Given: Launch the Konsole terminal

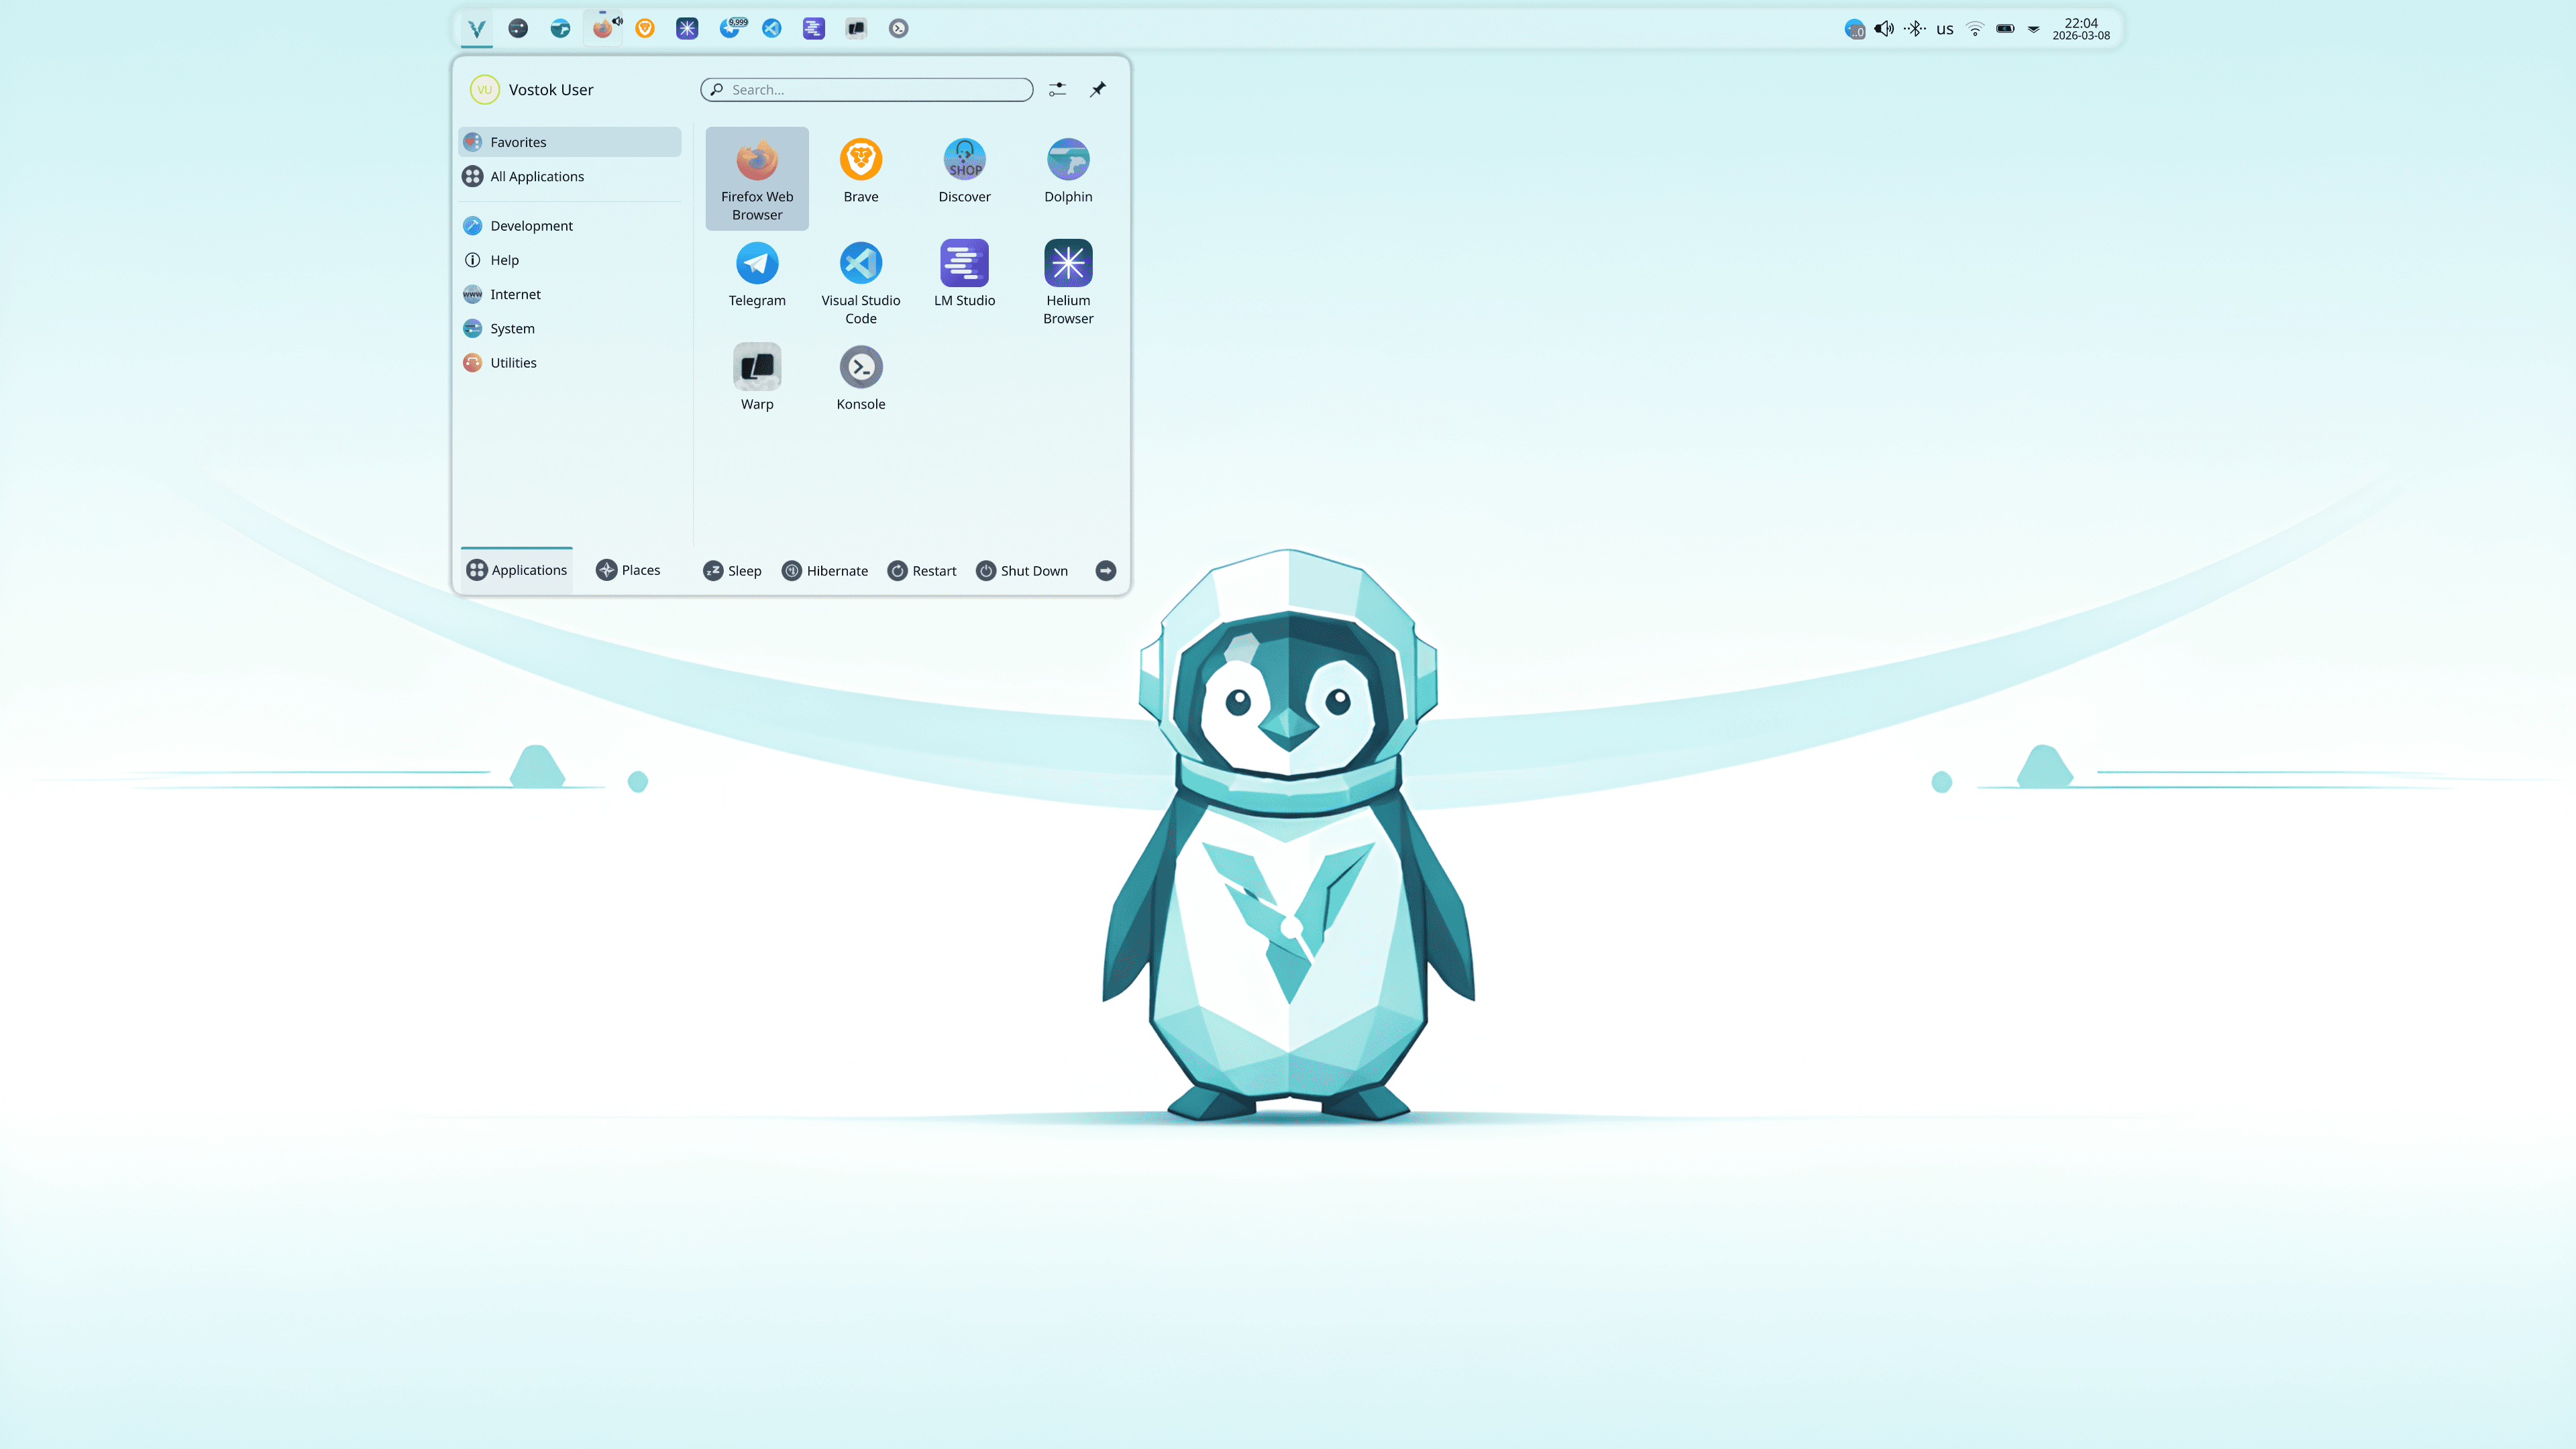Looking at the screenshot, I should 860,377.
